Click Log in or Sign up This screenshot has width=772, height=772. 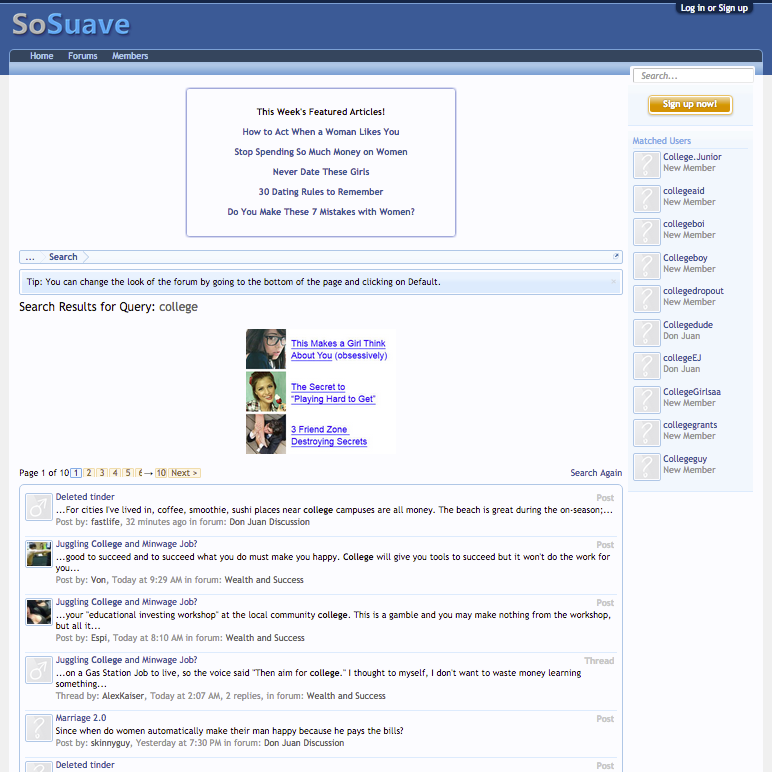coord(714,8)
